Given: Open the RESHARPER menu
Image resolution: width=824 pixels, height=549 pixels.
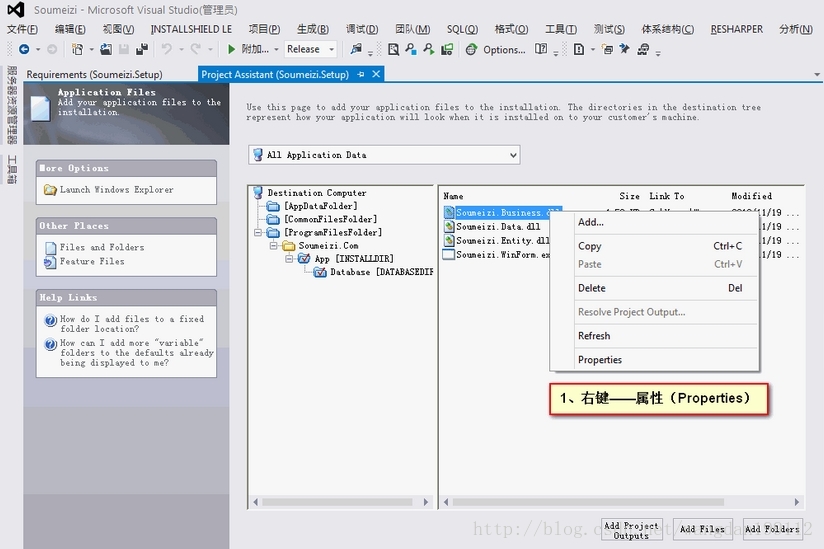Looking at the screenshot, I should pyautogui.click(x=737, y=29).
